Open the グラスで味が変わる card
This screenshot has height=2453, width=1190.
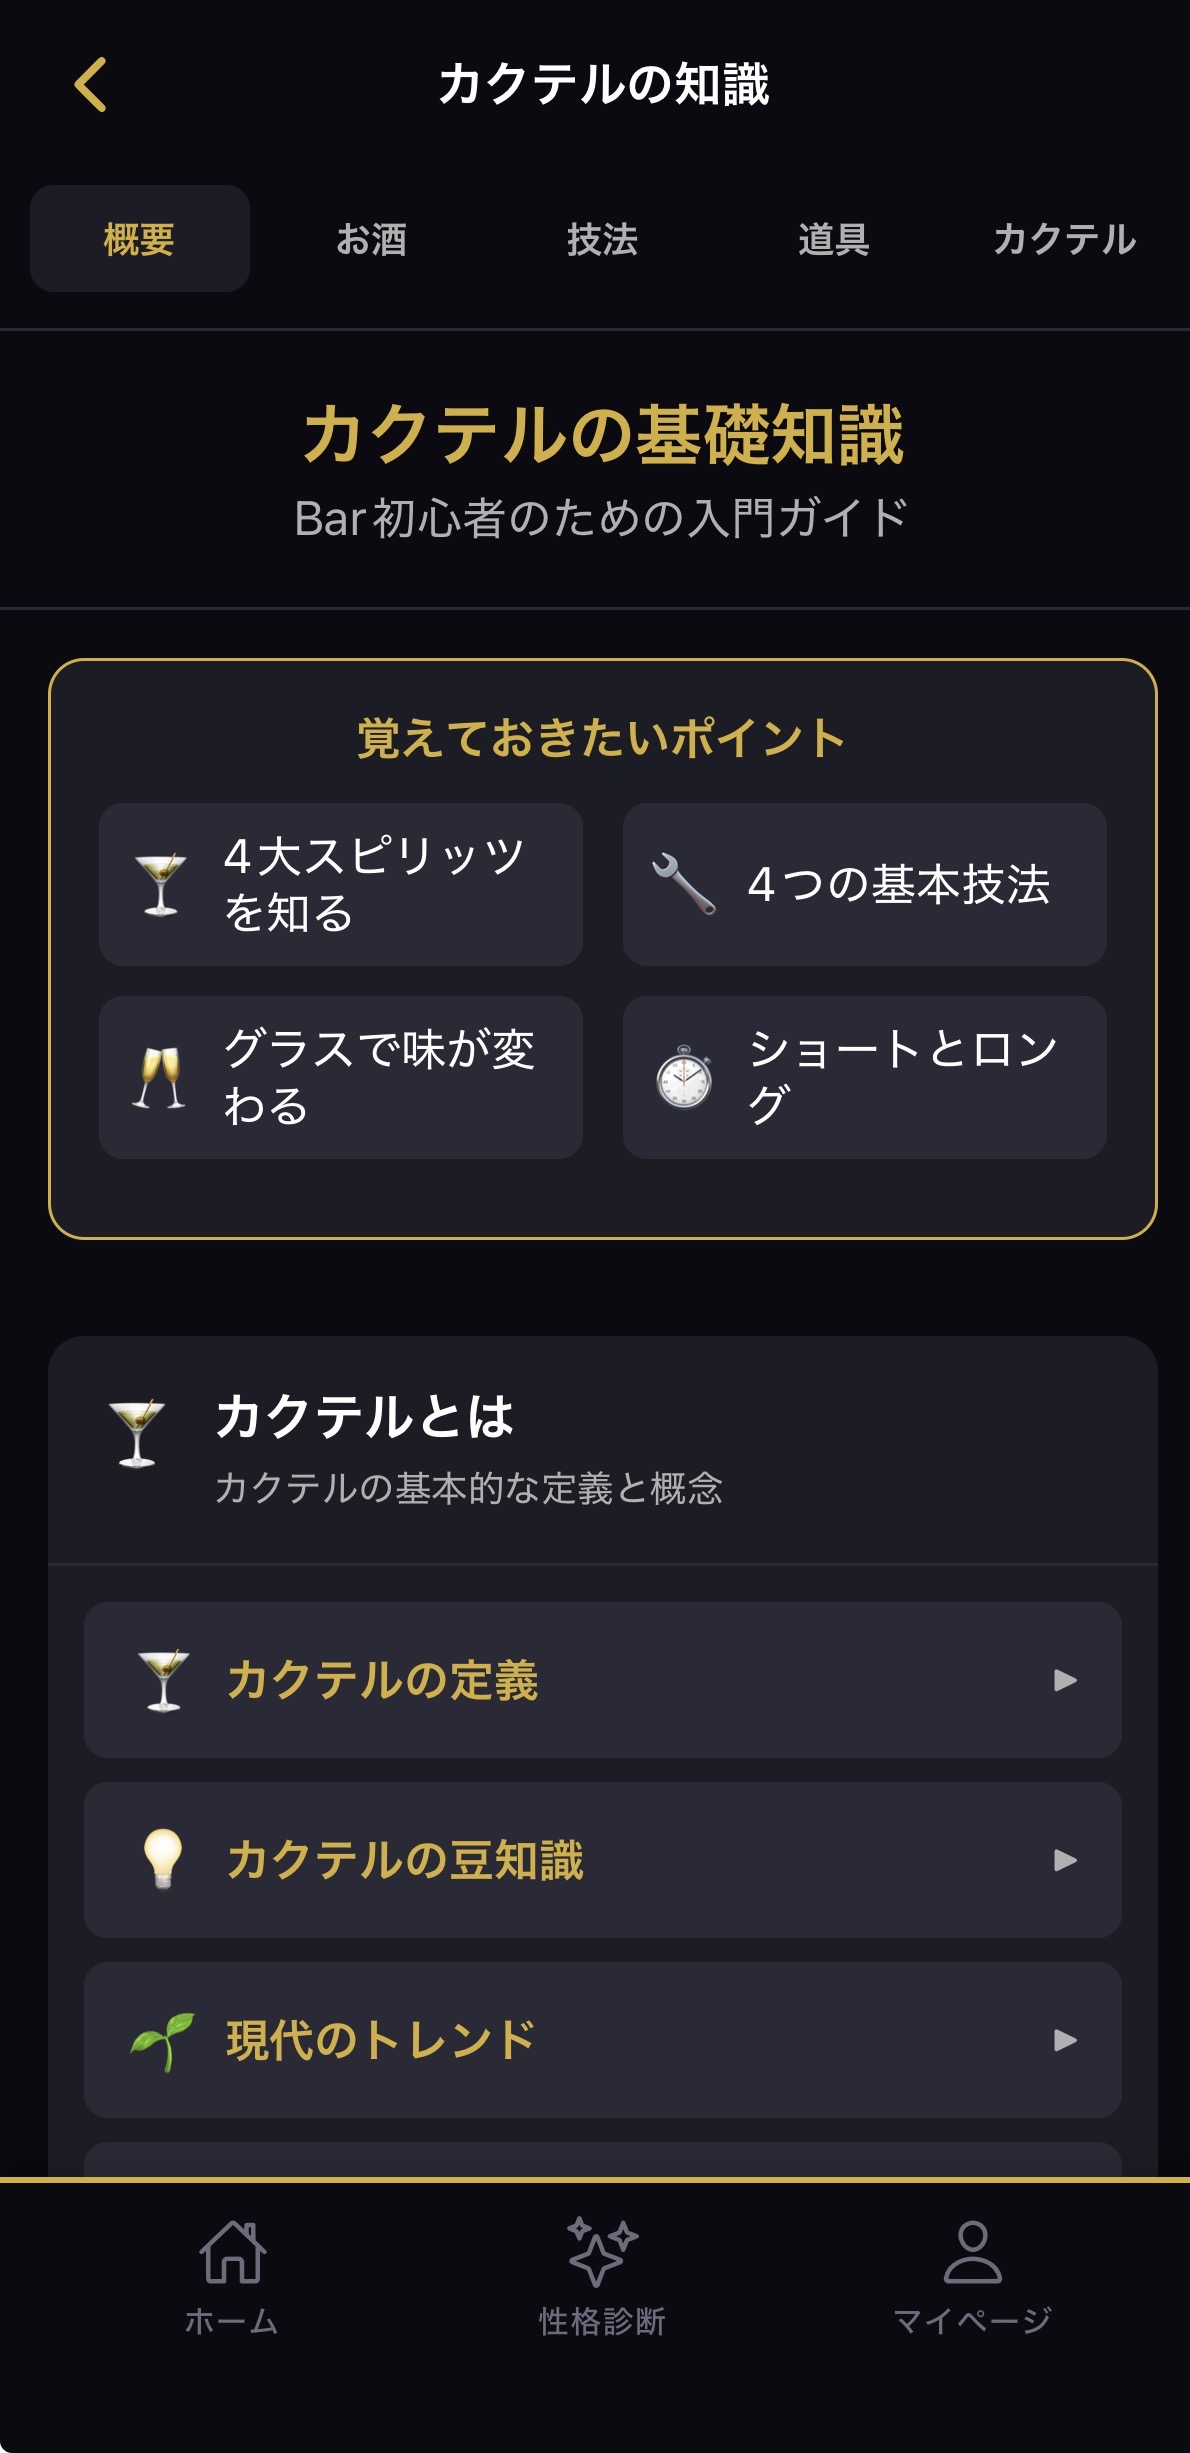point(341,1077)
